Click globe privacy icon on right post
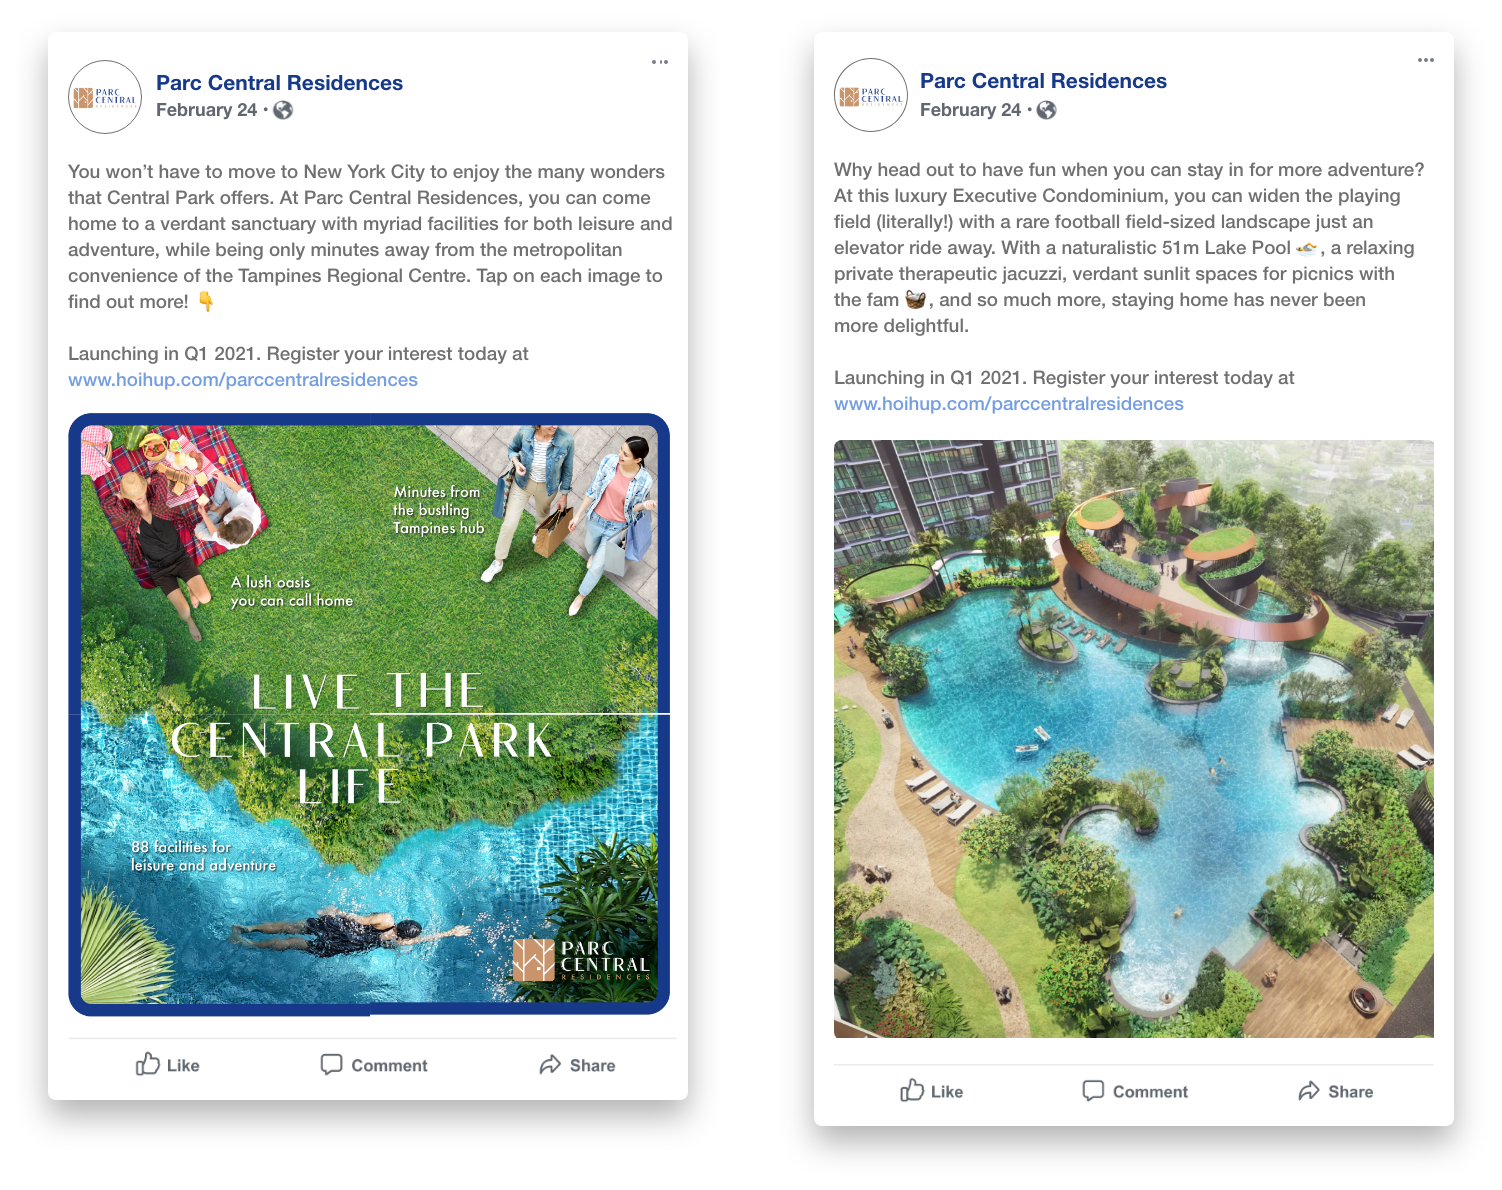 point(1046,110)
